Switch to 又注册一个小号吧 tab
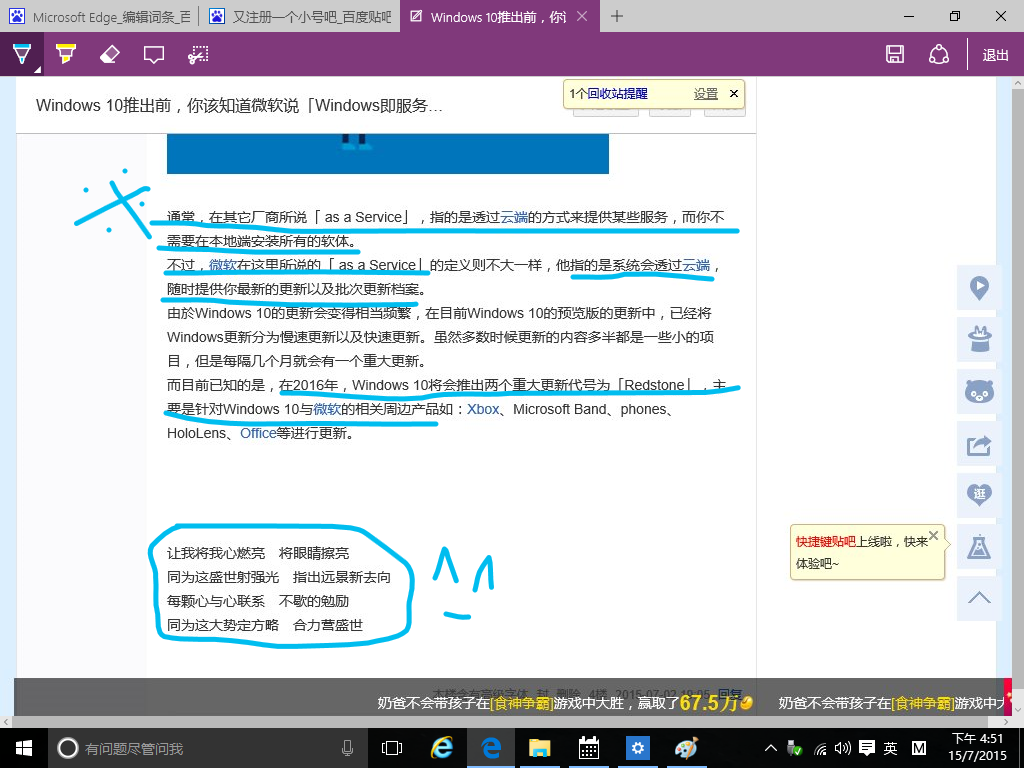Image resolution: width=1024 pixels, height=768 pixels. [300, 16]
